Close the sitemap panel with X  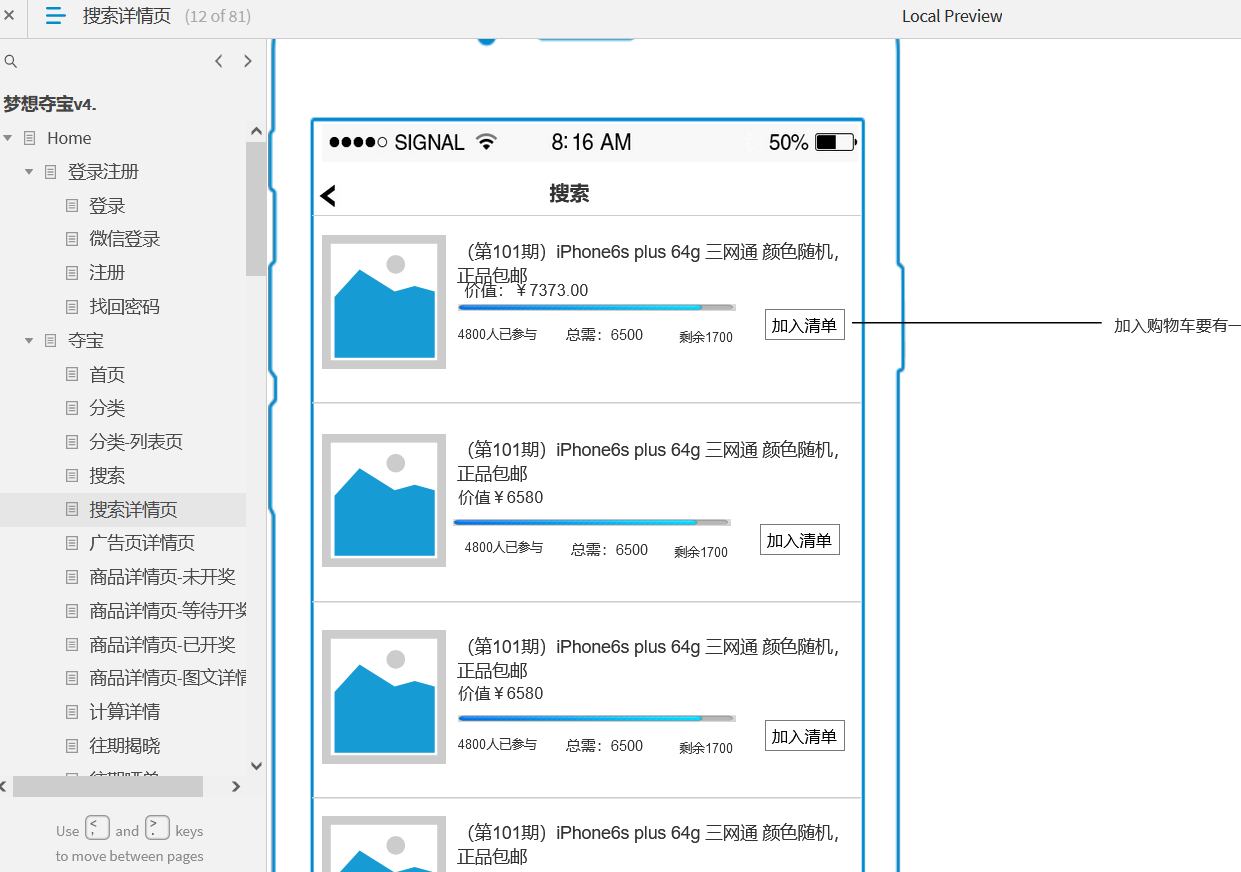9,15
